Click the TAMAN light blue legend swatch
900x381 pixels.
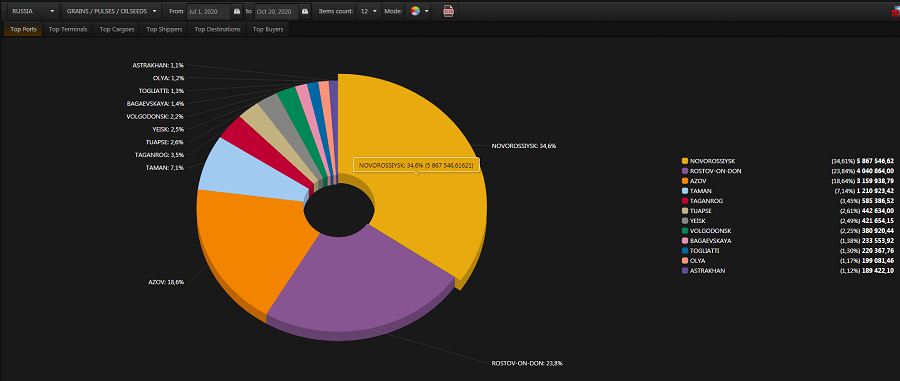tap(685, 190)
